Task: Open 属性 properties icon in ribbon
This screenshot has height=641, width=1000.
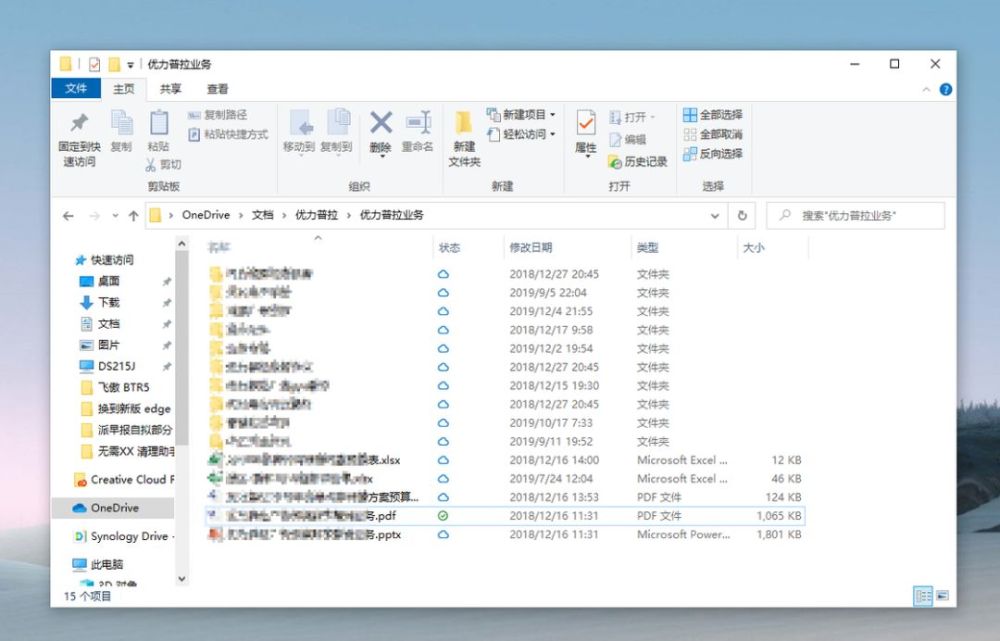Action: [x=585, y=122]
